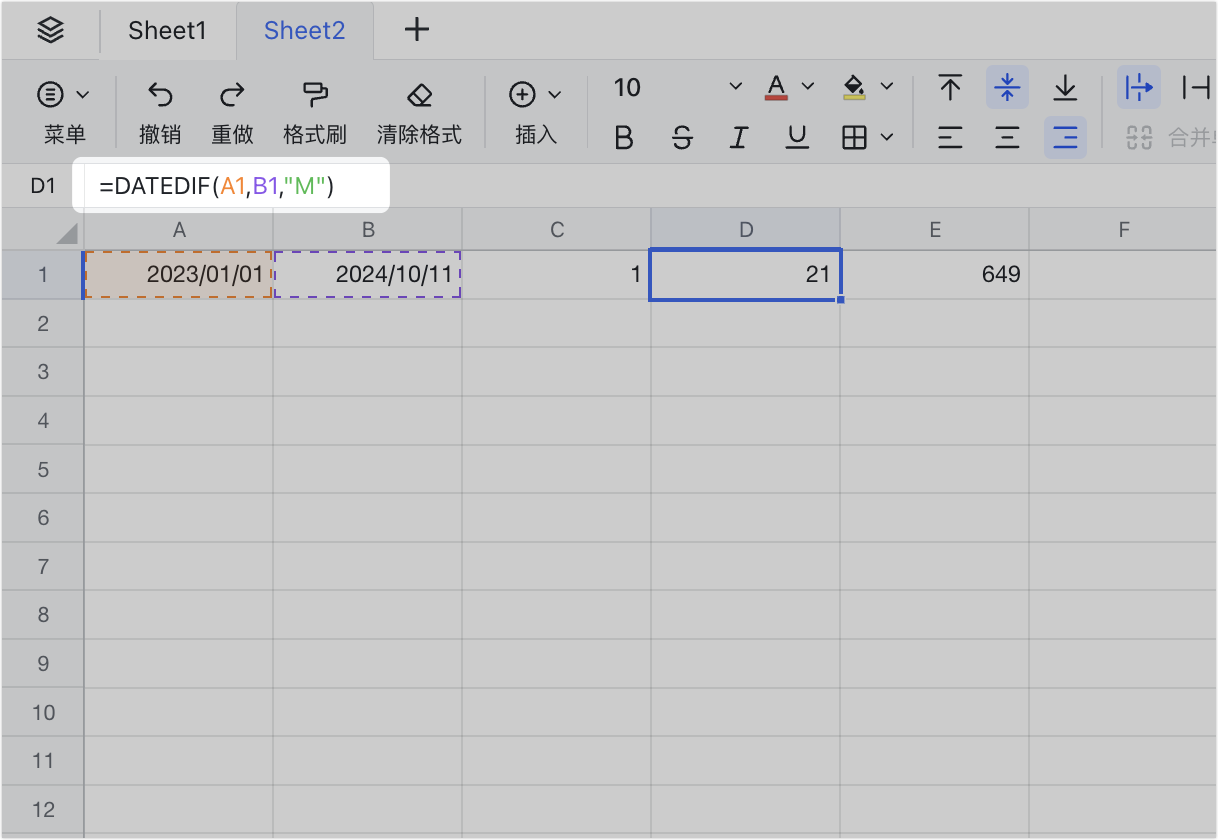Viewport: 1218px width, 840px height.
Task: Click cell C1 containing 1
Action: click(557, 274)
